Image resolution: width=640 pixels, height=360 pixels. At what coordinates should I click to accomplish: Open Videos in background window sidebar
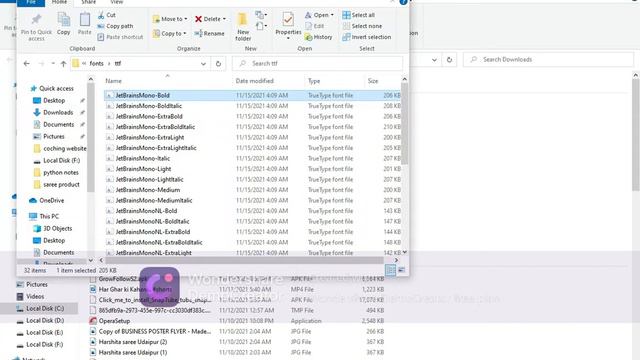pos(30,297)
